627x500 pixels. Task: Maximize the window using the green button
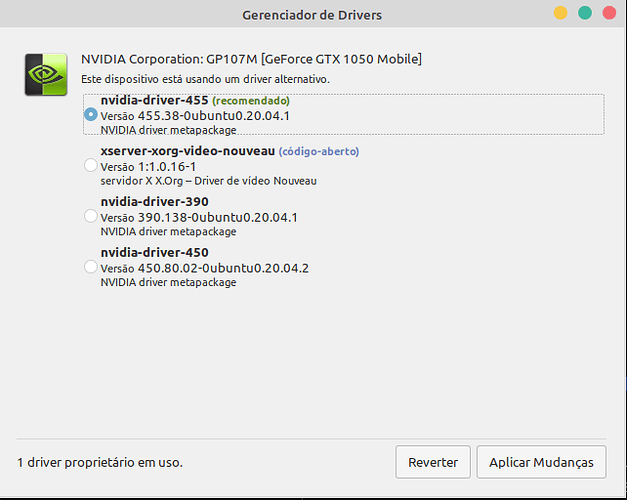[585, 14]
